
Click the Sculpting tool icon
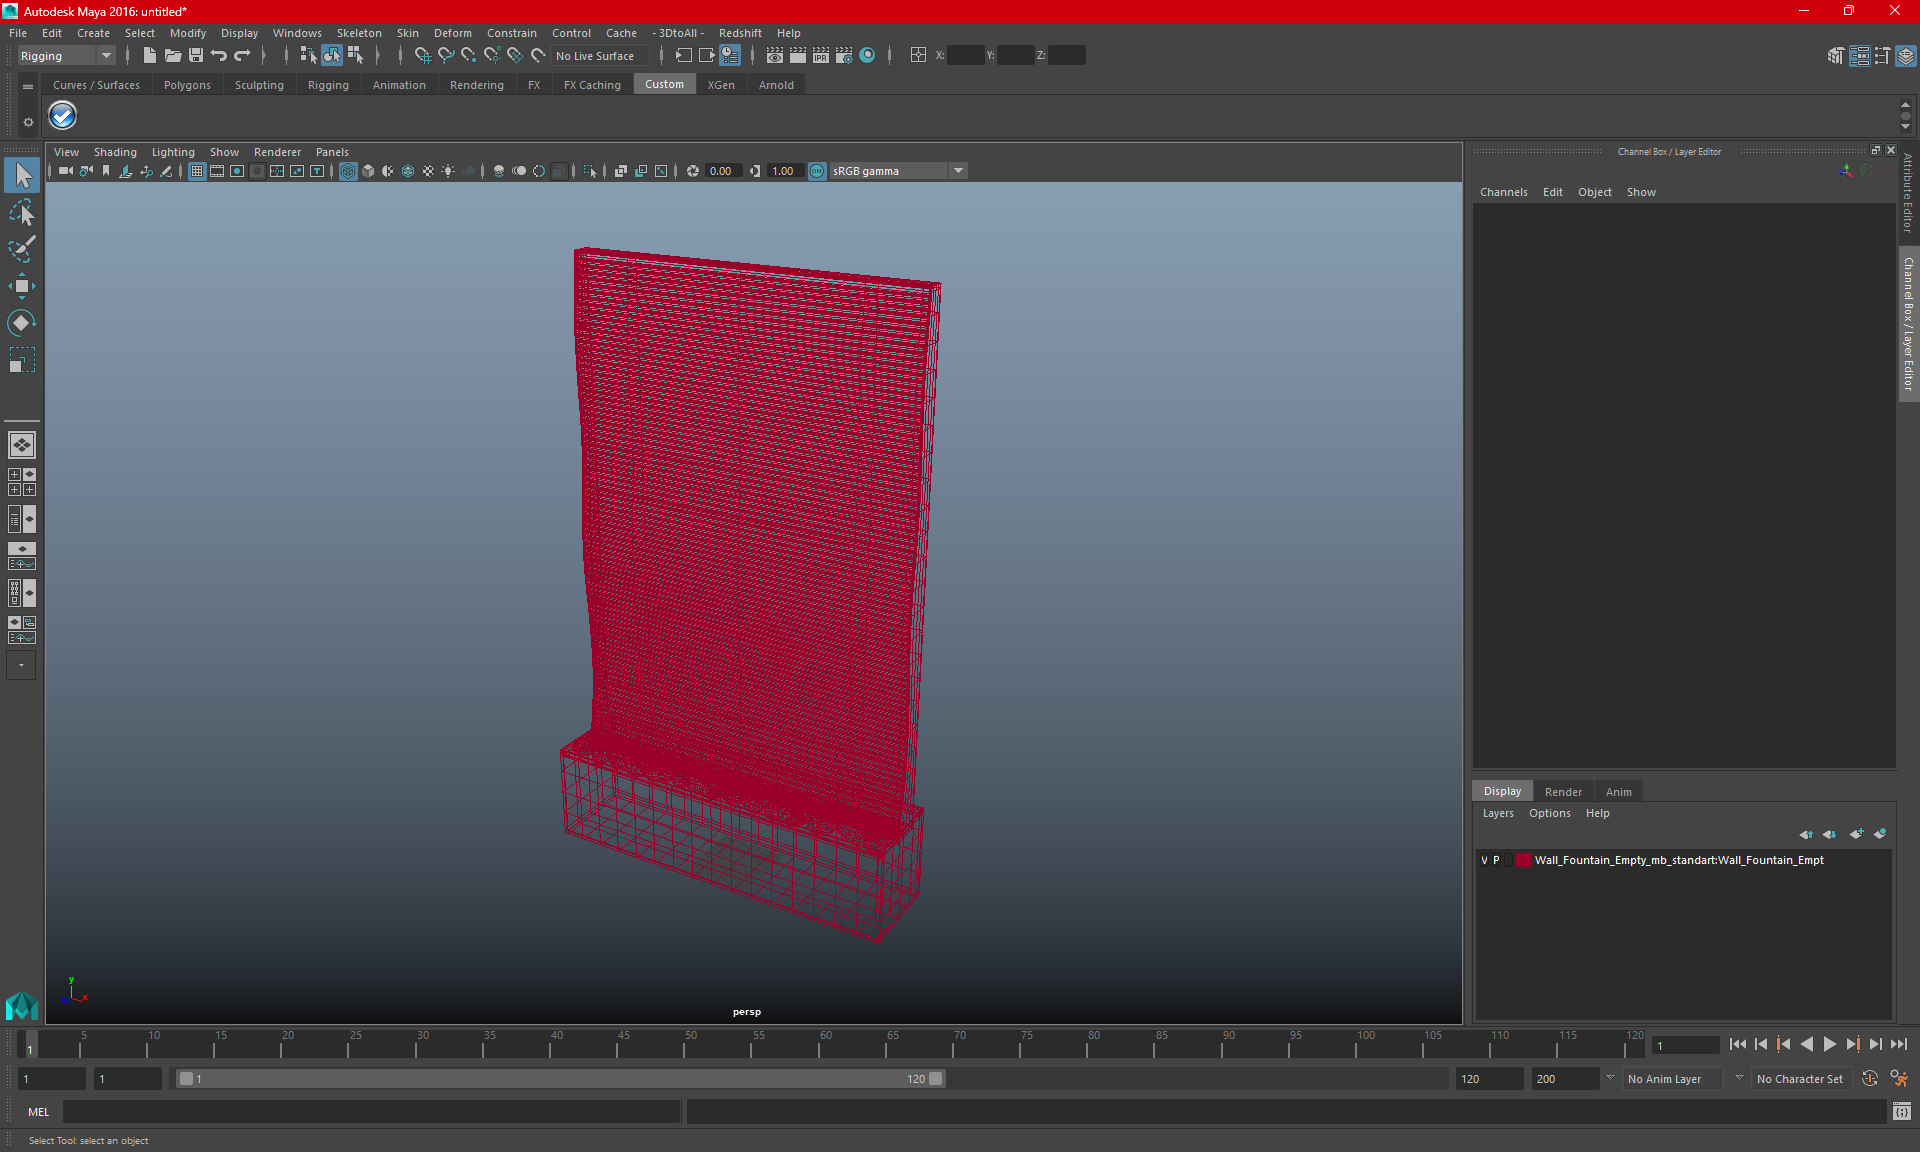[261, 85]
